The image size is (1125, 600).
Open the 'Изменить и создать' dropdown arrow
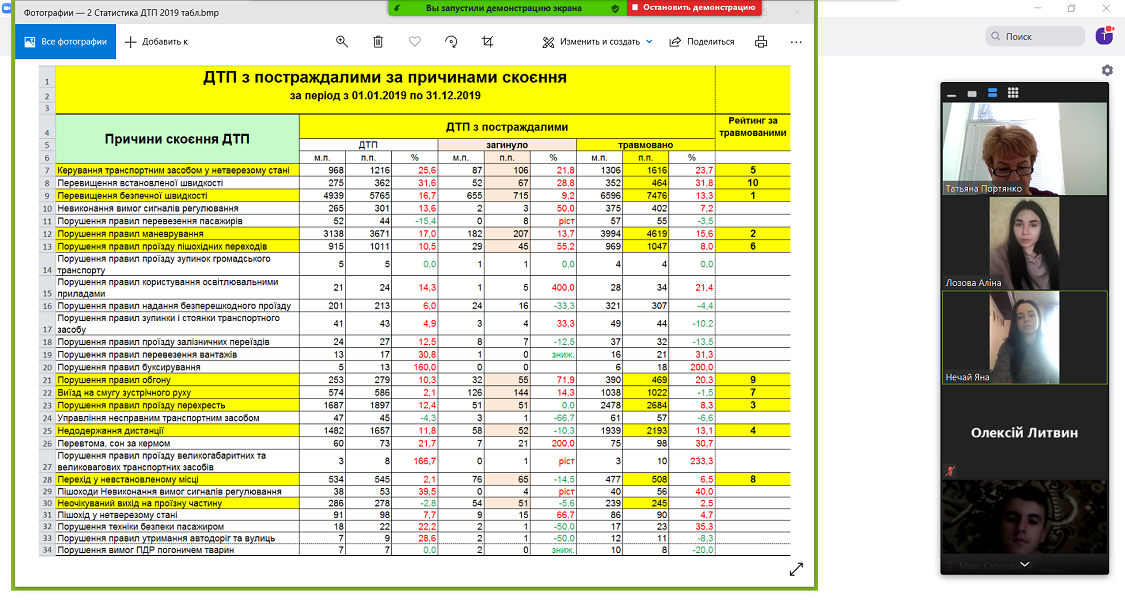pyautogui.click(x=649, y=42)
